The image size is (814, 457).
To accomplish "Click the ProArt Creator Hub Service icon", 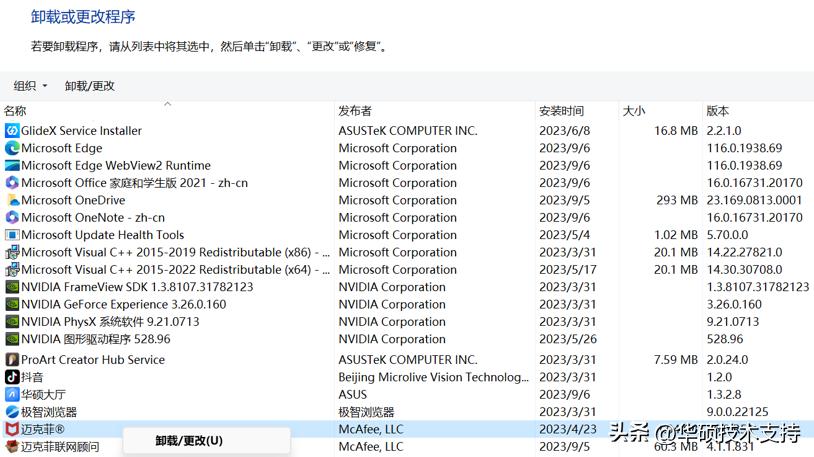I will tap(12, 359).
